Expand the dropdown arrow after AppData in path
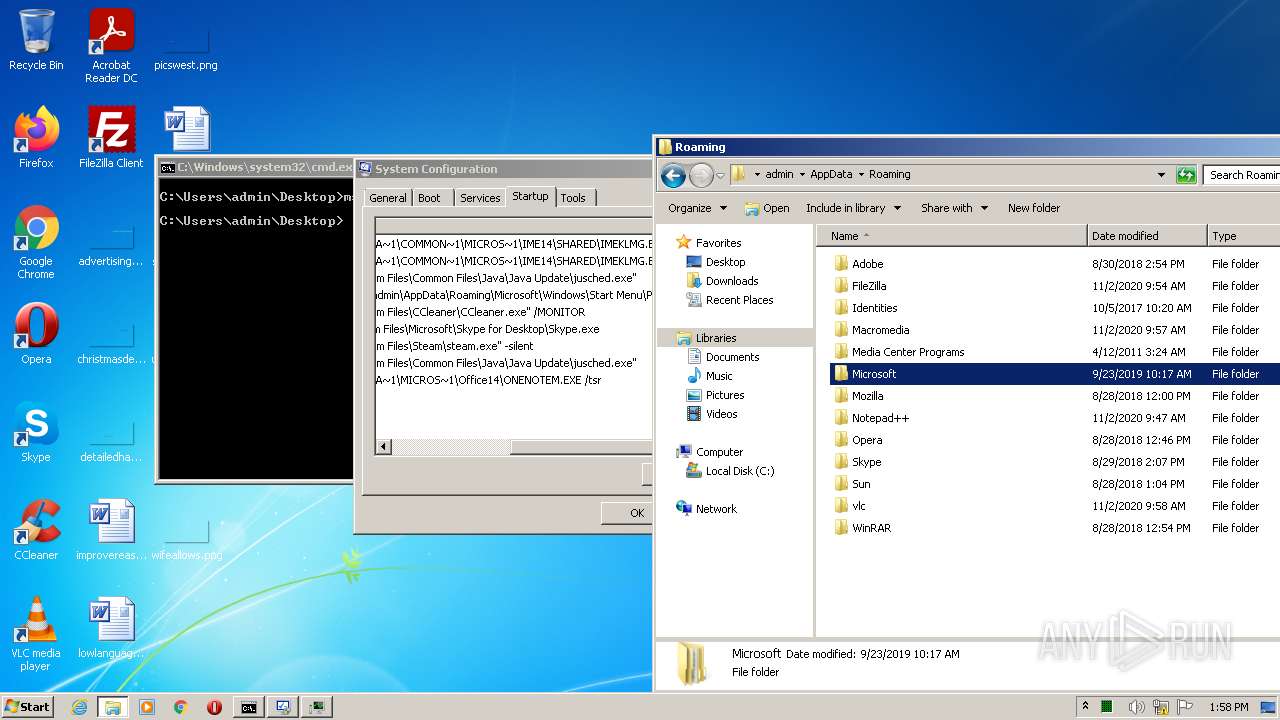 (861, 174)
